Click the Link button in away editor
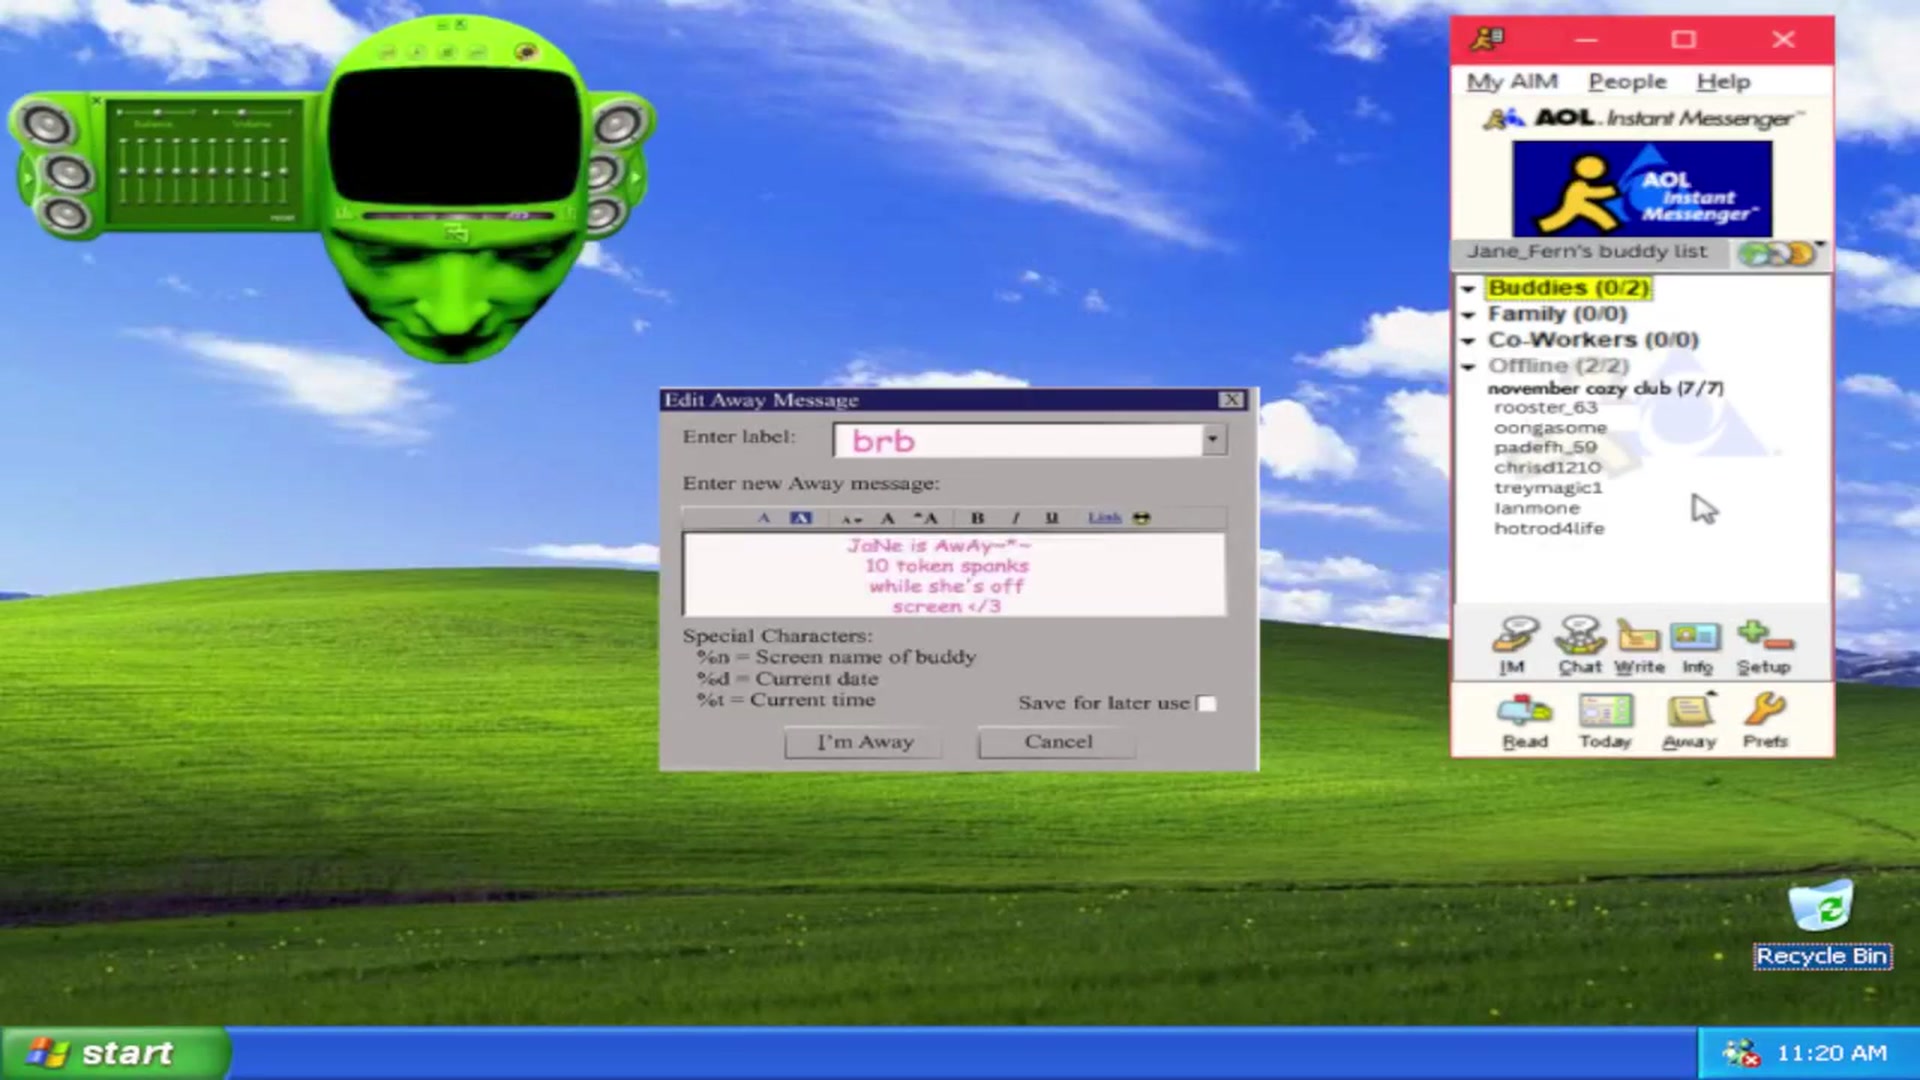 click(x=1104, y=517)
